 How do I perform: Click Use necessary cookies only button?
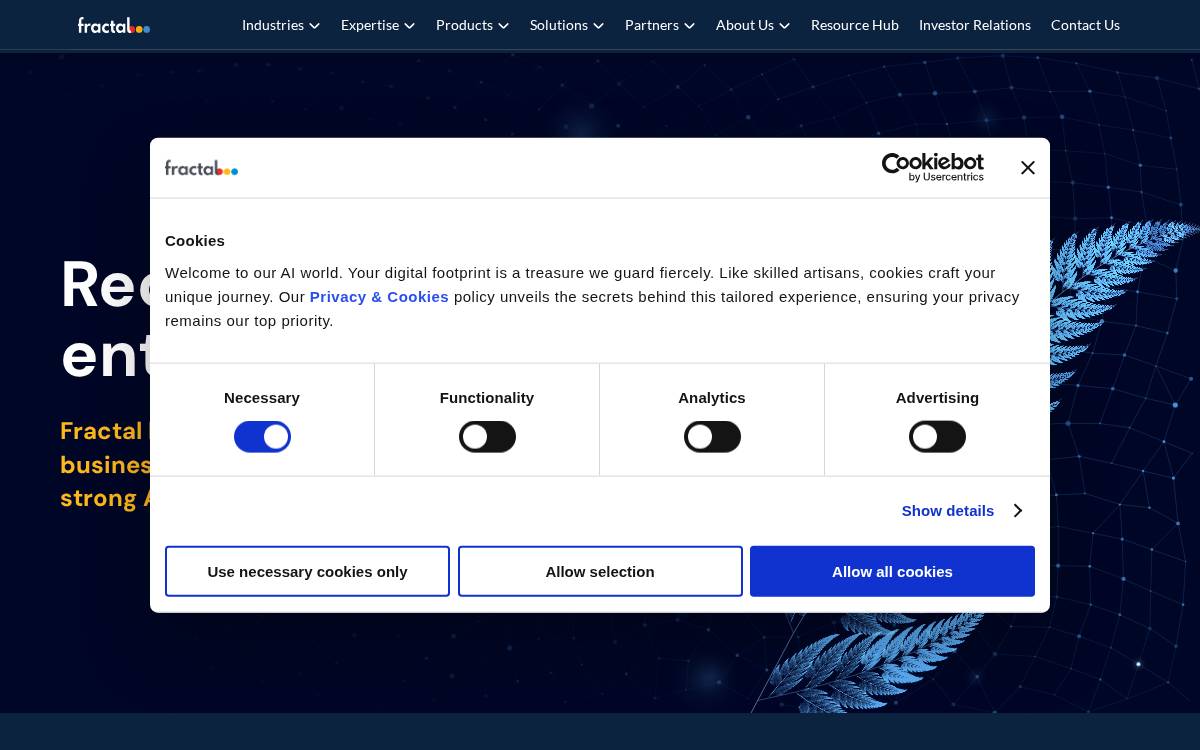pyautogui.click(x=307, y=571)
